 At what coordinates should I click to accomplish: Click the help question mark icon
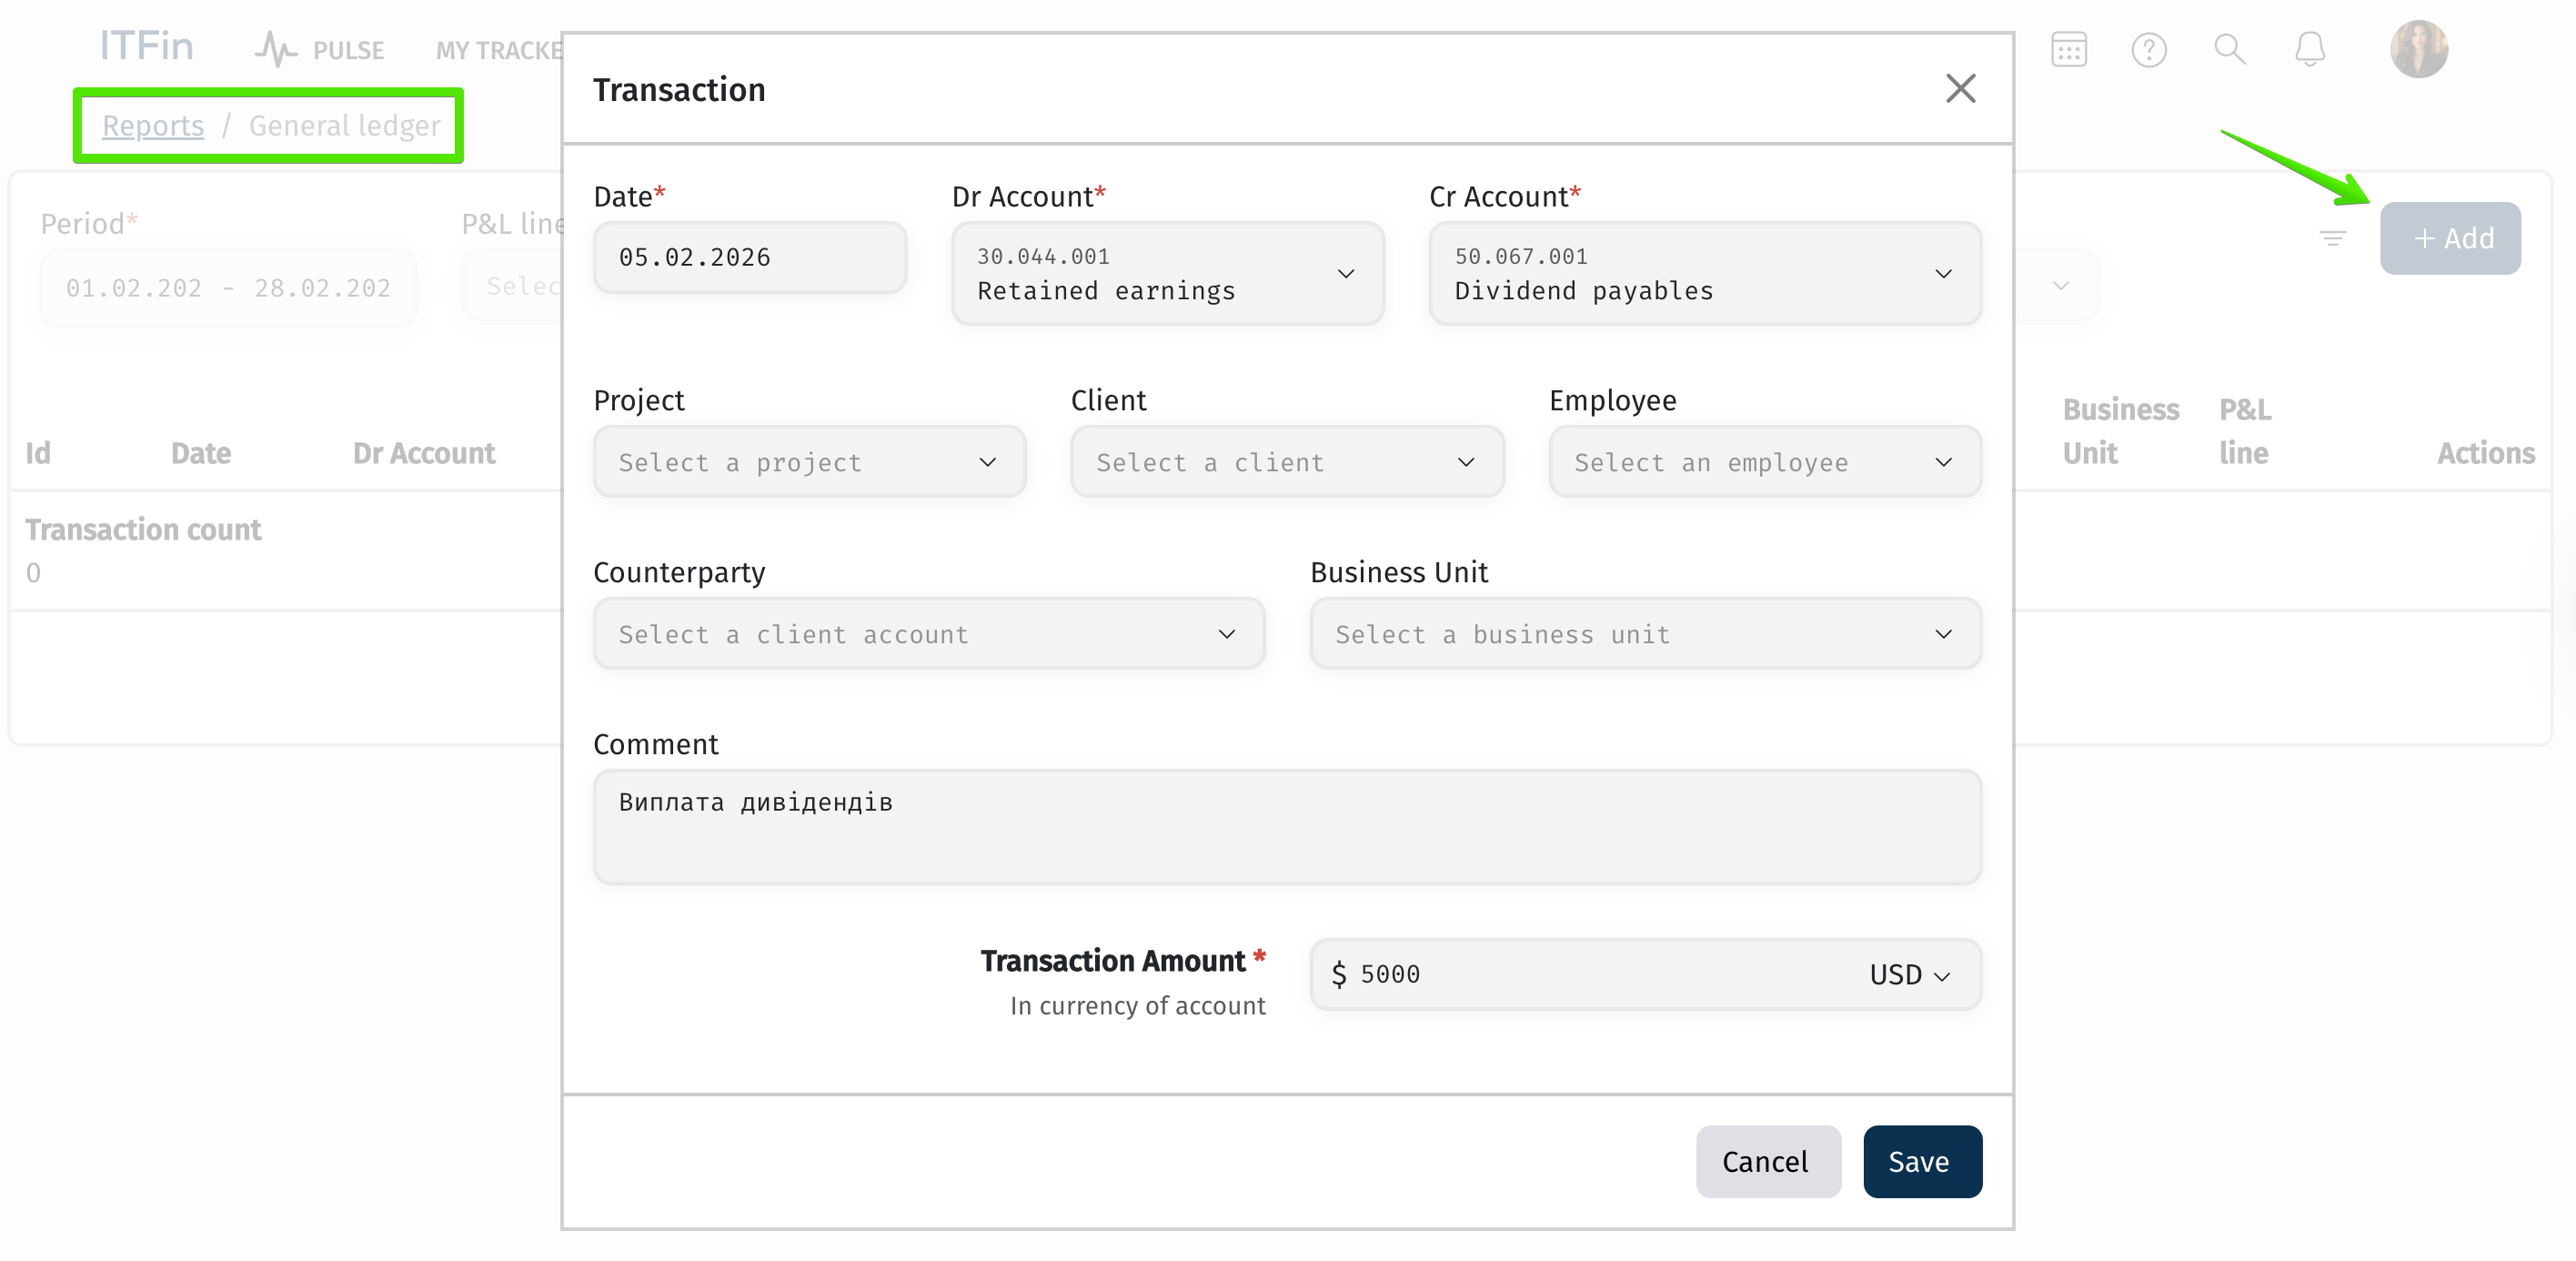pos(2148,49)
